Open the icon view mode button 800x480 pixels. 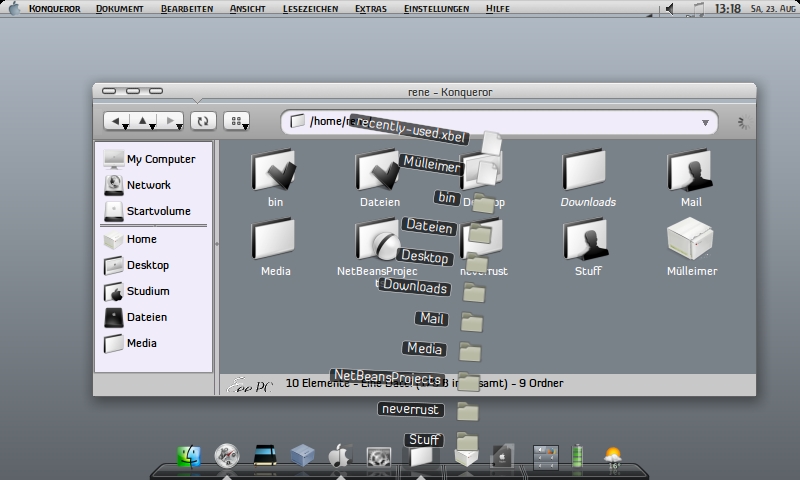pos(236,121)
